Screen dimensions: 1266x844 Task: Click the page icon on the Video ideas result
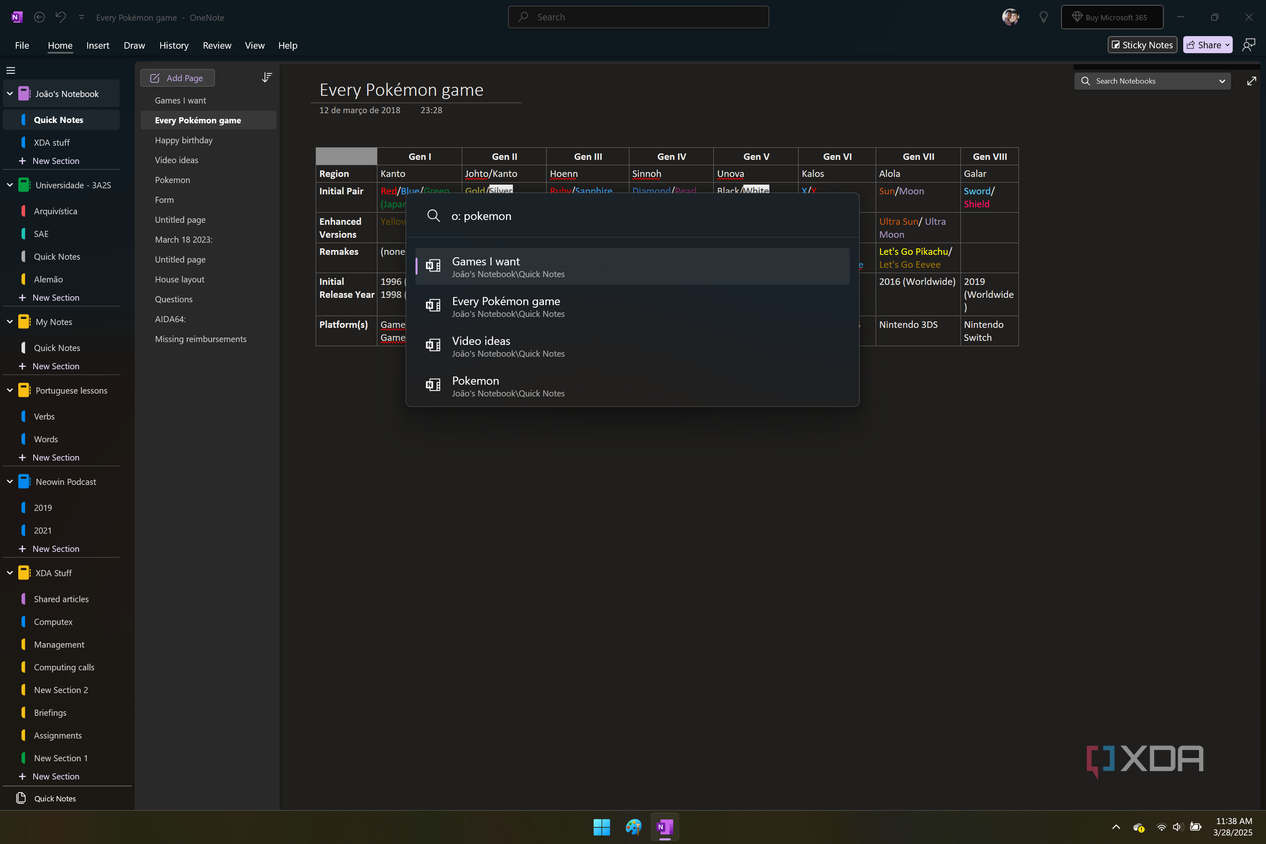(x=433, y=345)
